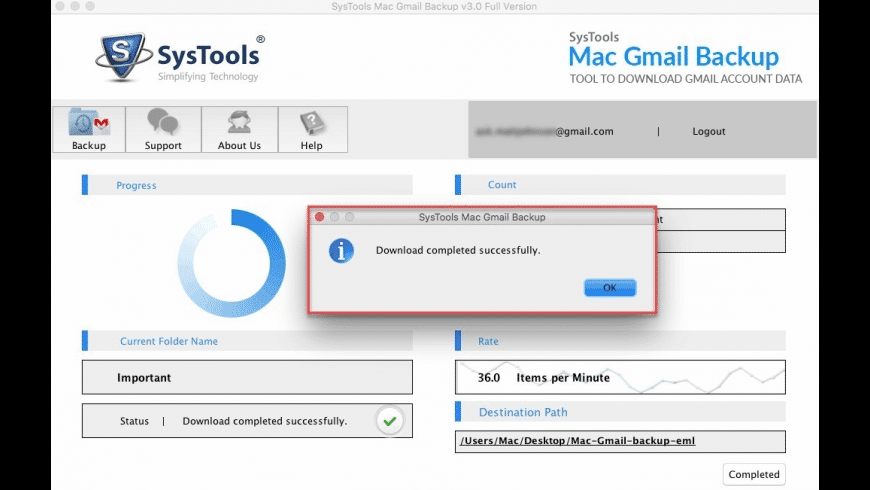Click 'Download completed successfully.' in the status row
This screenshot has height=490, width=870.
265,421
